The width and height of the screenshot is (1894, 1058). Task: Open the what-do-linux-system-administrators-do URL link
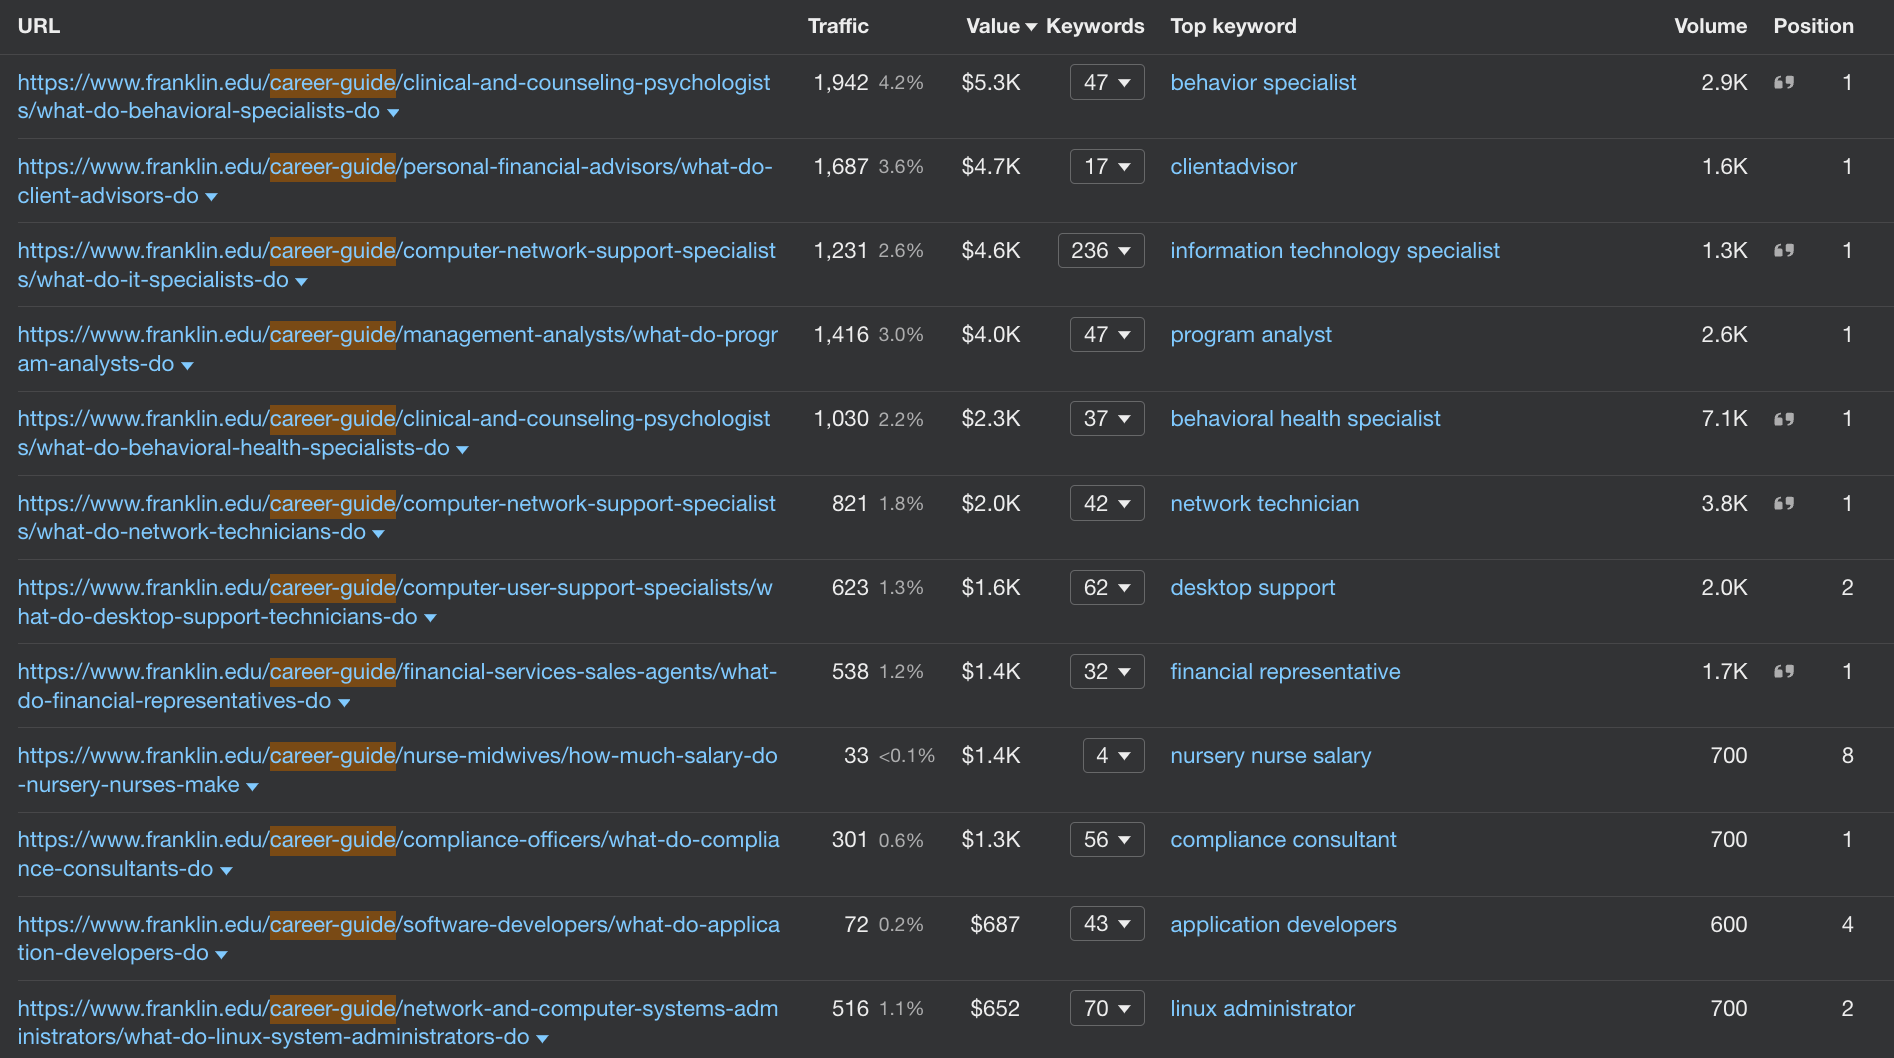click(x=397, y=1022)
